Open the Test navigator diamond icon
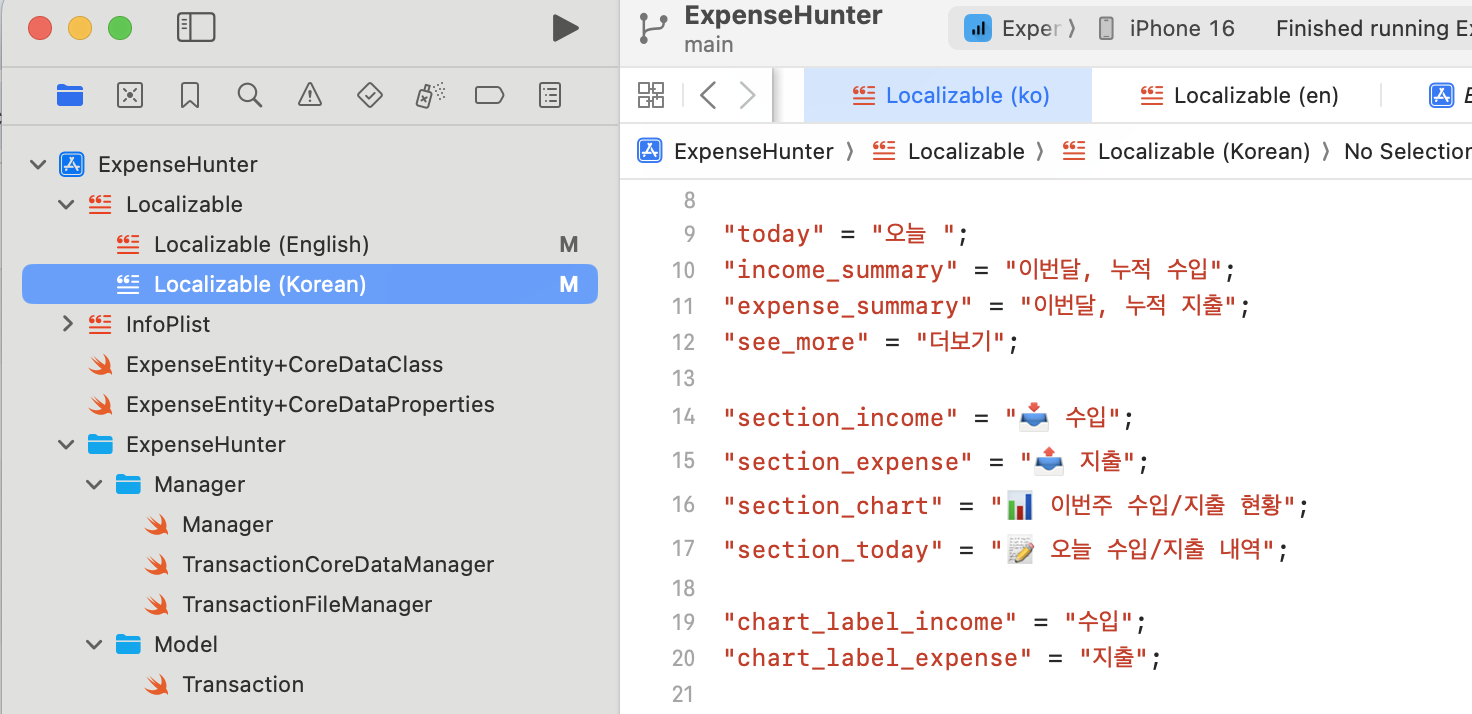Image resolution: width=1472 pixels, height=714 pixels. tap(370, 95)
